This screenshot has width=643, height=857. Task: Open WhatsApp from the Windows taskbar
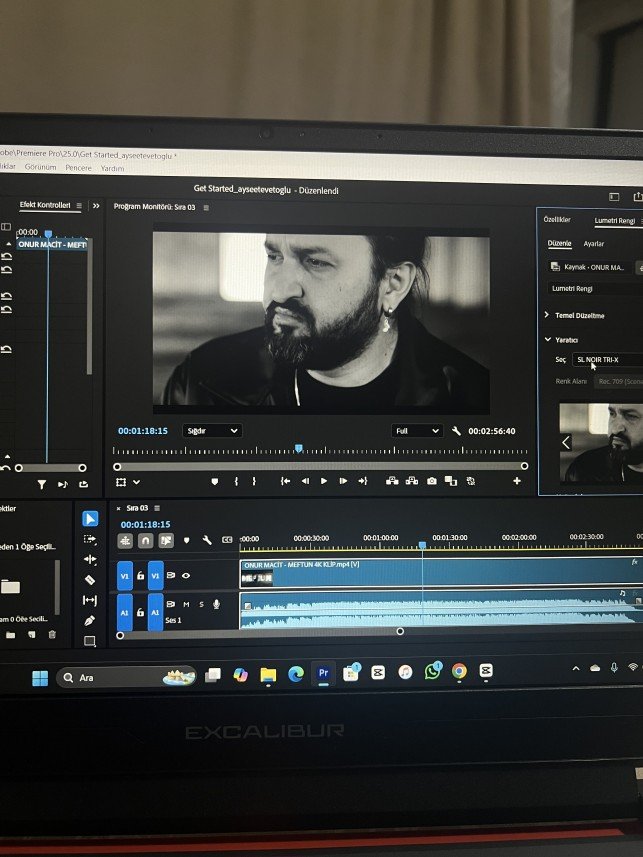pos(432,672)
